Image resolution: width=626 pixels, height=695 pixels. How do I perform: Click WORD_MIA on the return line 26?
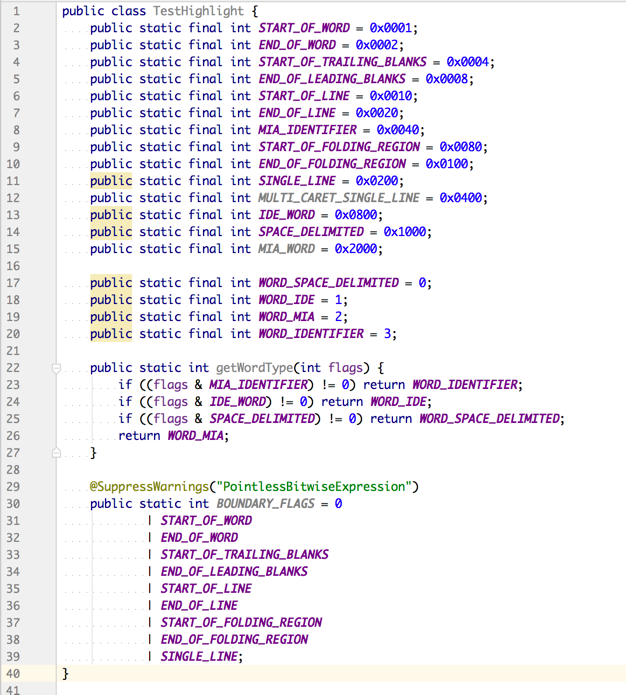tap(196, 436)
